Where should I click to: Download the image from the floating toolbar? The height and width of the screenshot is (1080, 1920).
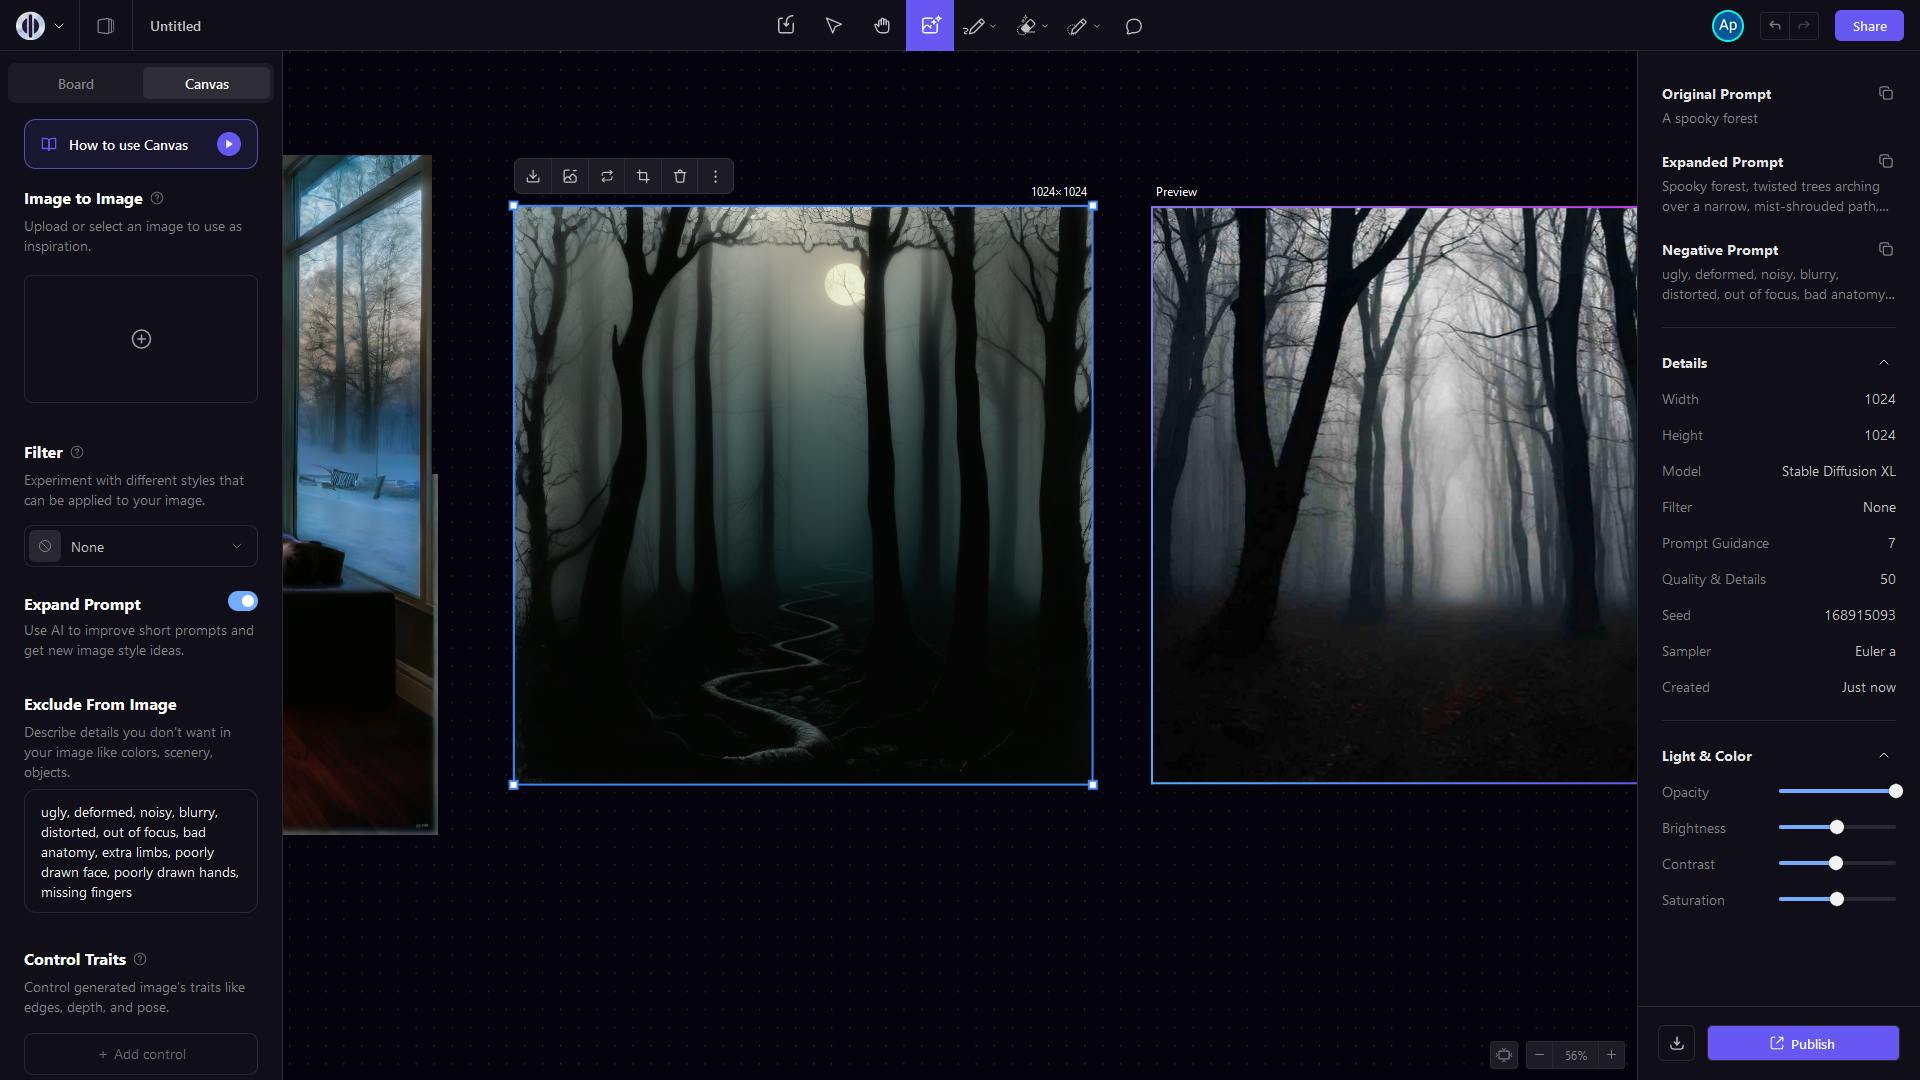(x=533, y=176)
